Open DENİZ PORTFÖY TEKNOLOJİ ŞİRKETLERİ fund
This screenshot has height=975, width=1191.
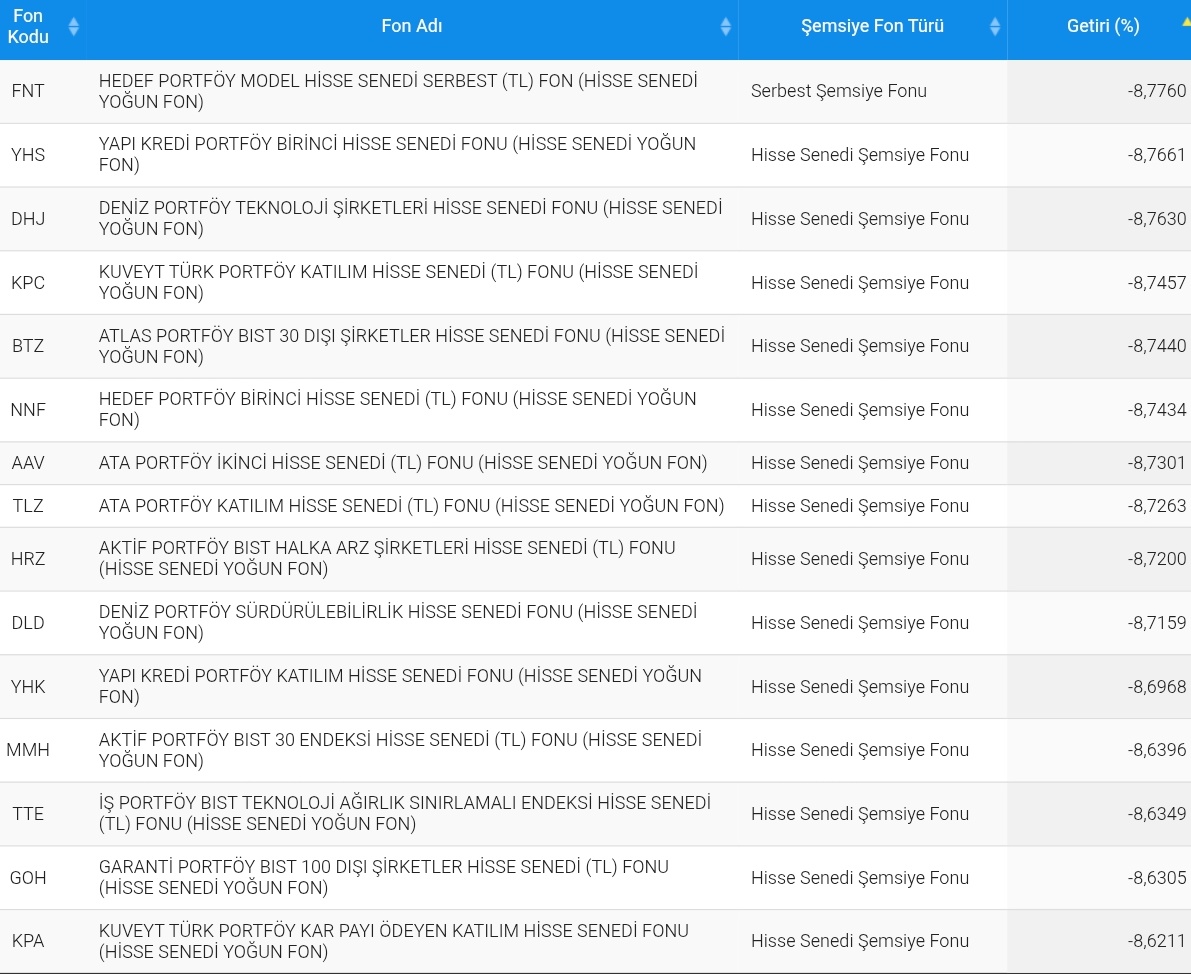(x=410, y=218)
